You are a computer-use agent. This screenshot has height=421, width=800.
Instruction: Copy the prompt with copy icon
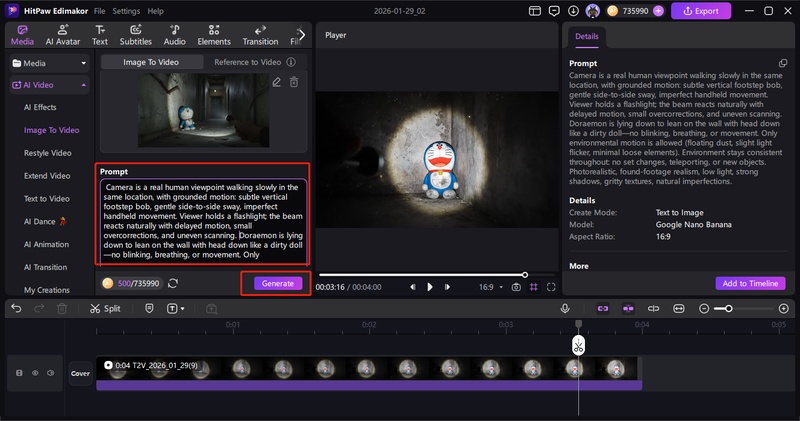tap(783, 63)
